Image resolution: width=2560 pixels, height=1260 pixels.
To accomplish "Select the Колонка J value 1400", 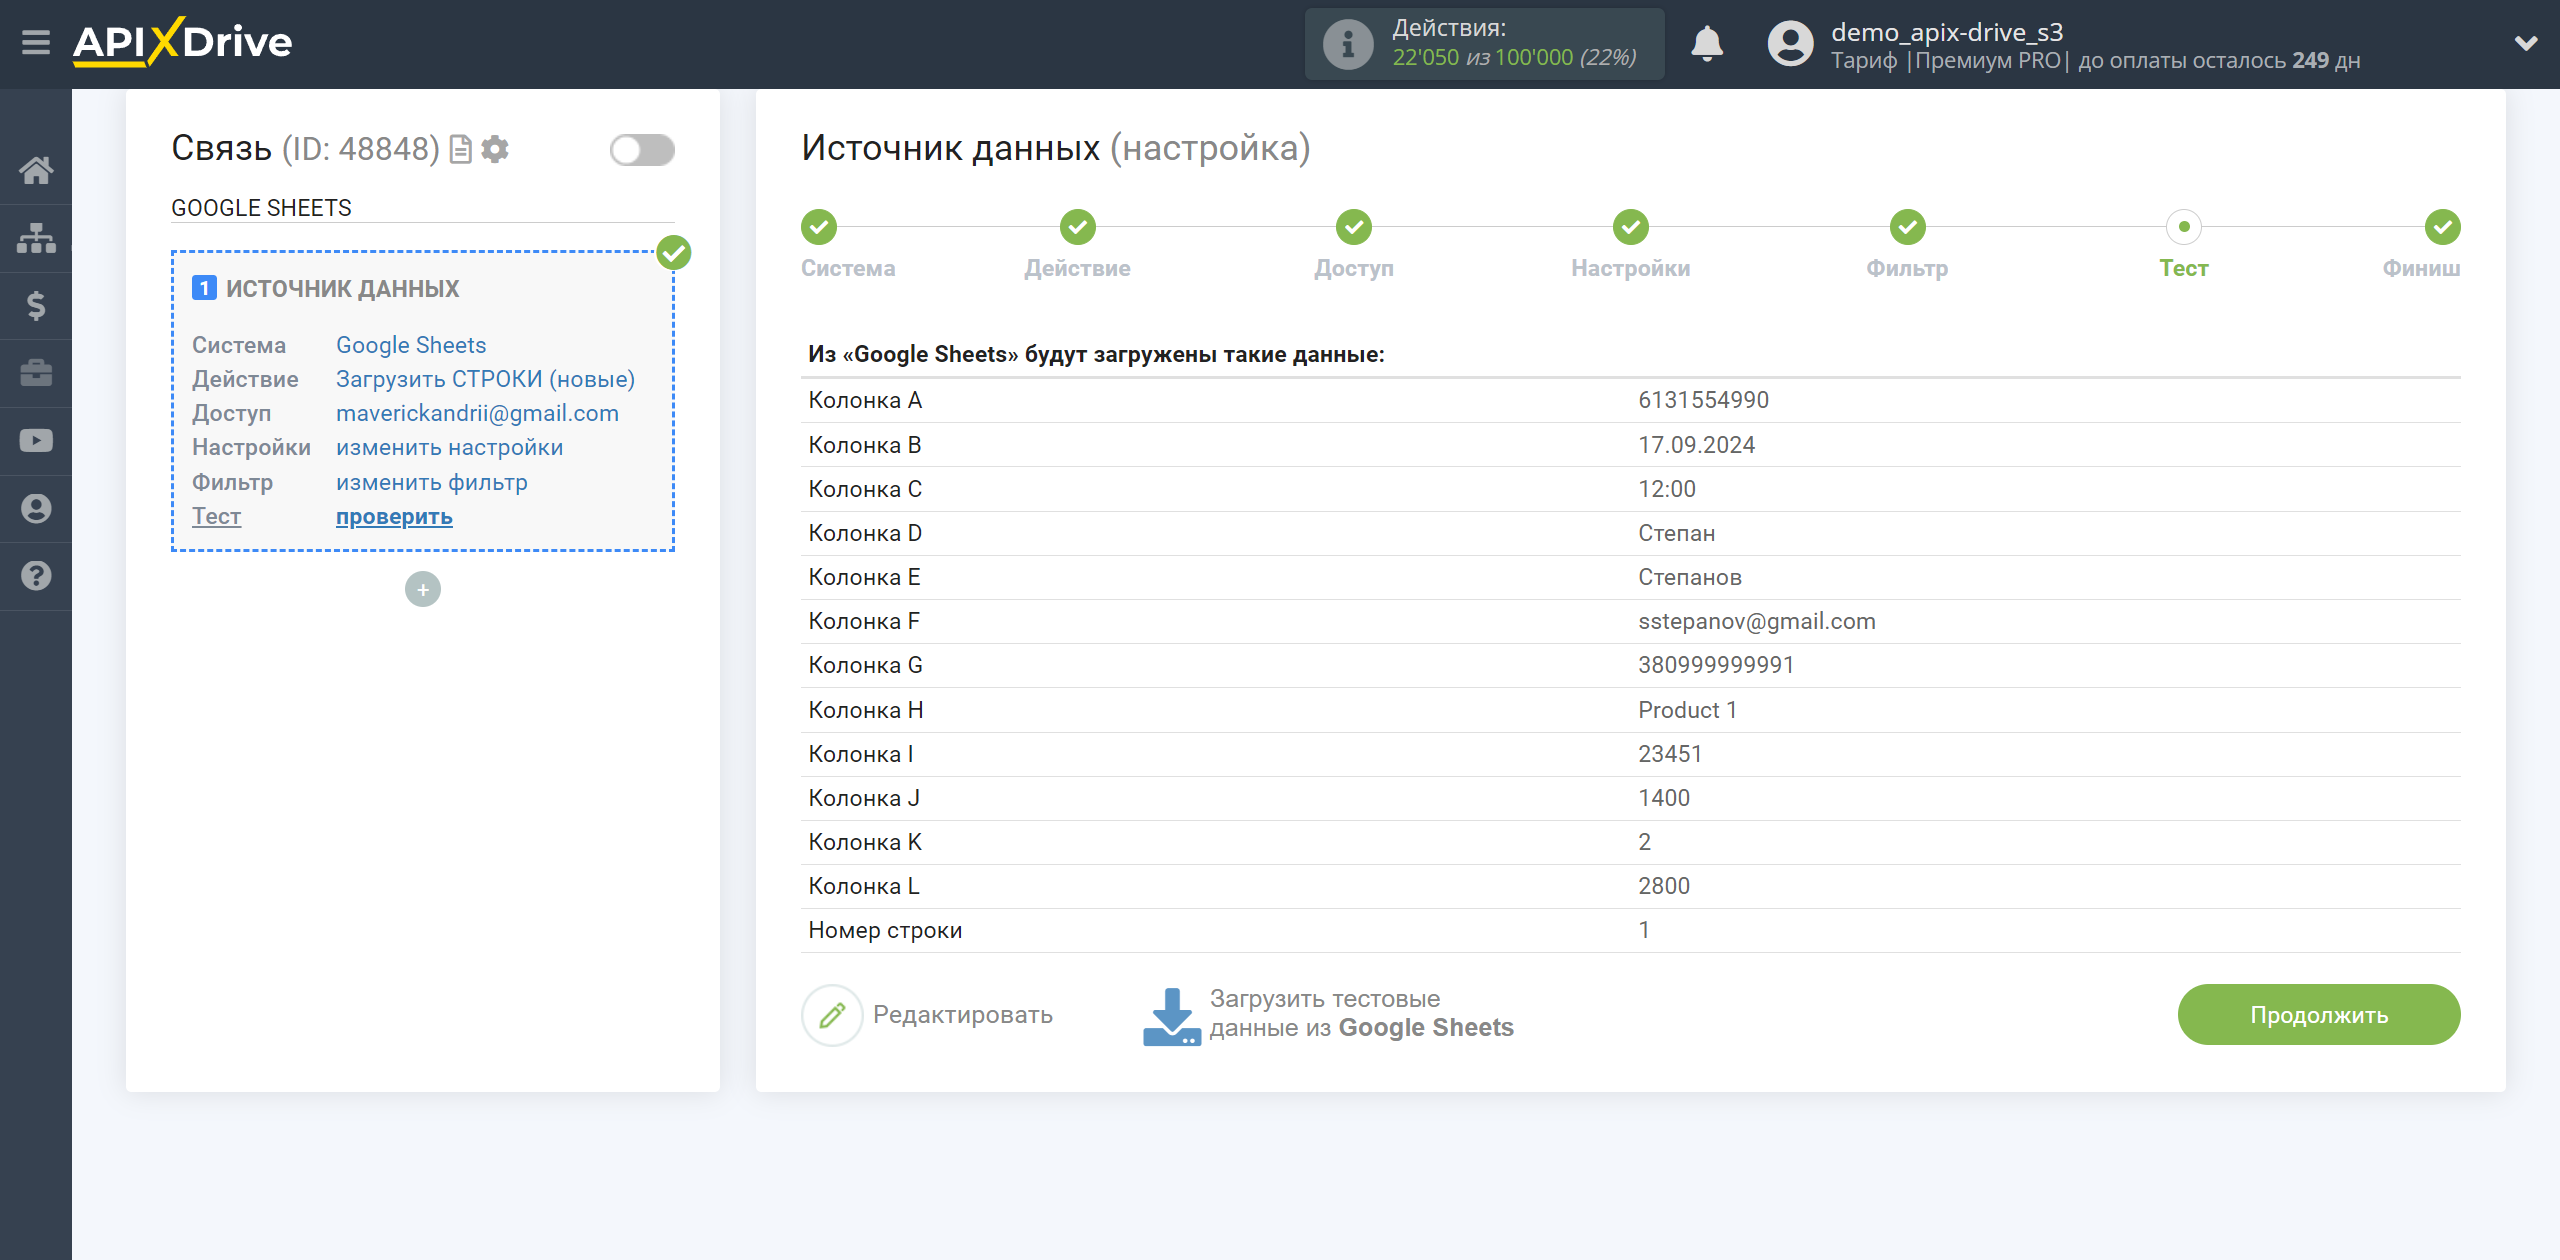I will [1664, 798].
